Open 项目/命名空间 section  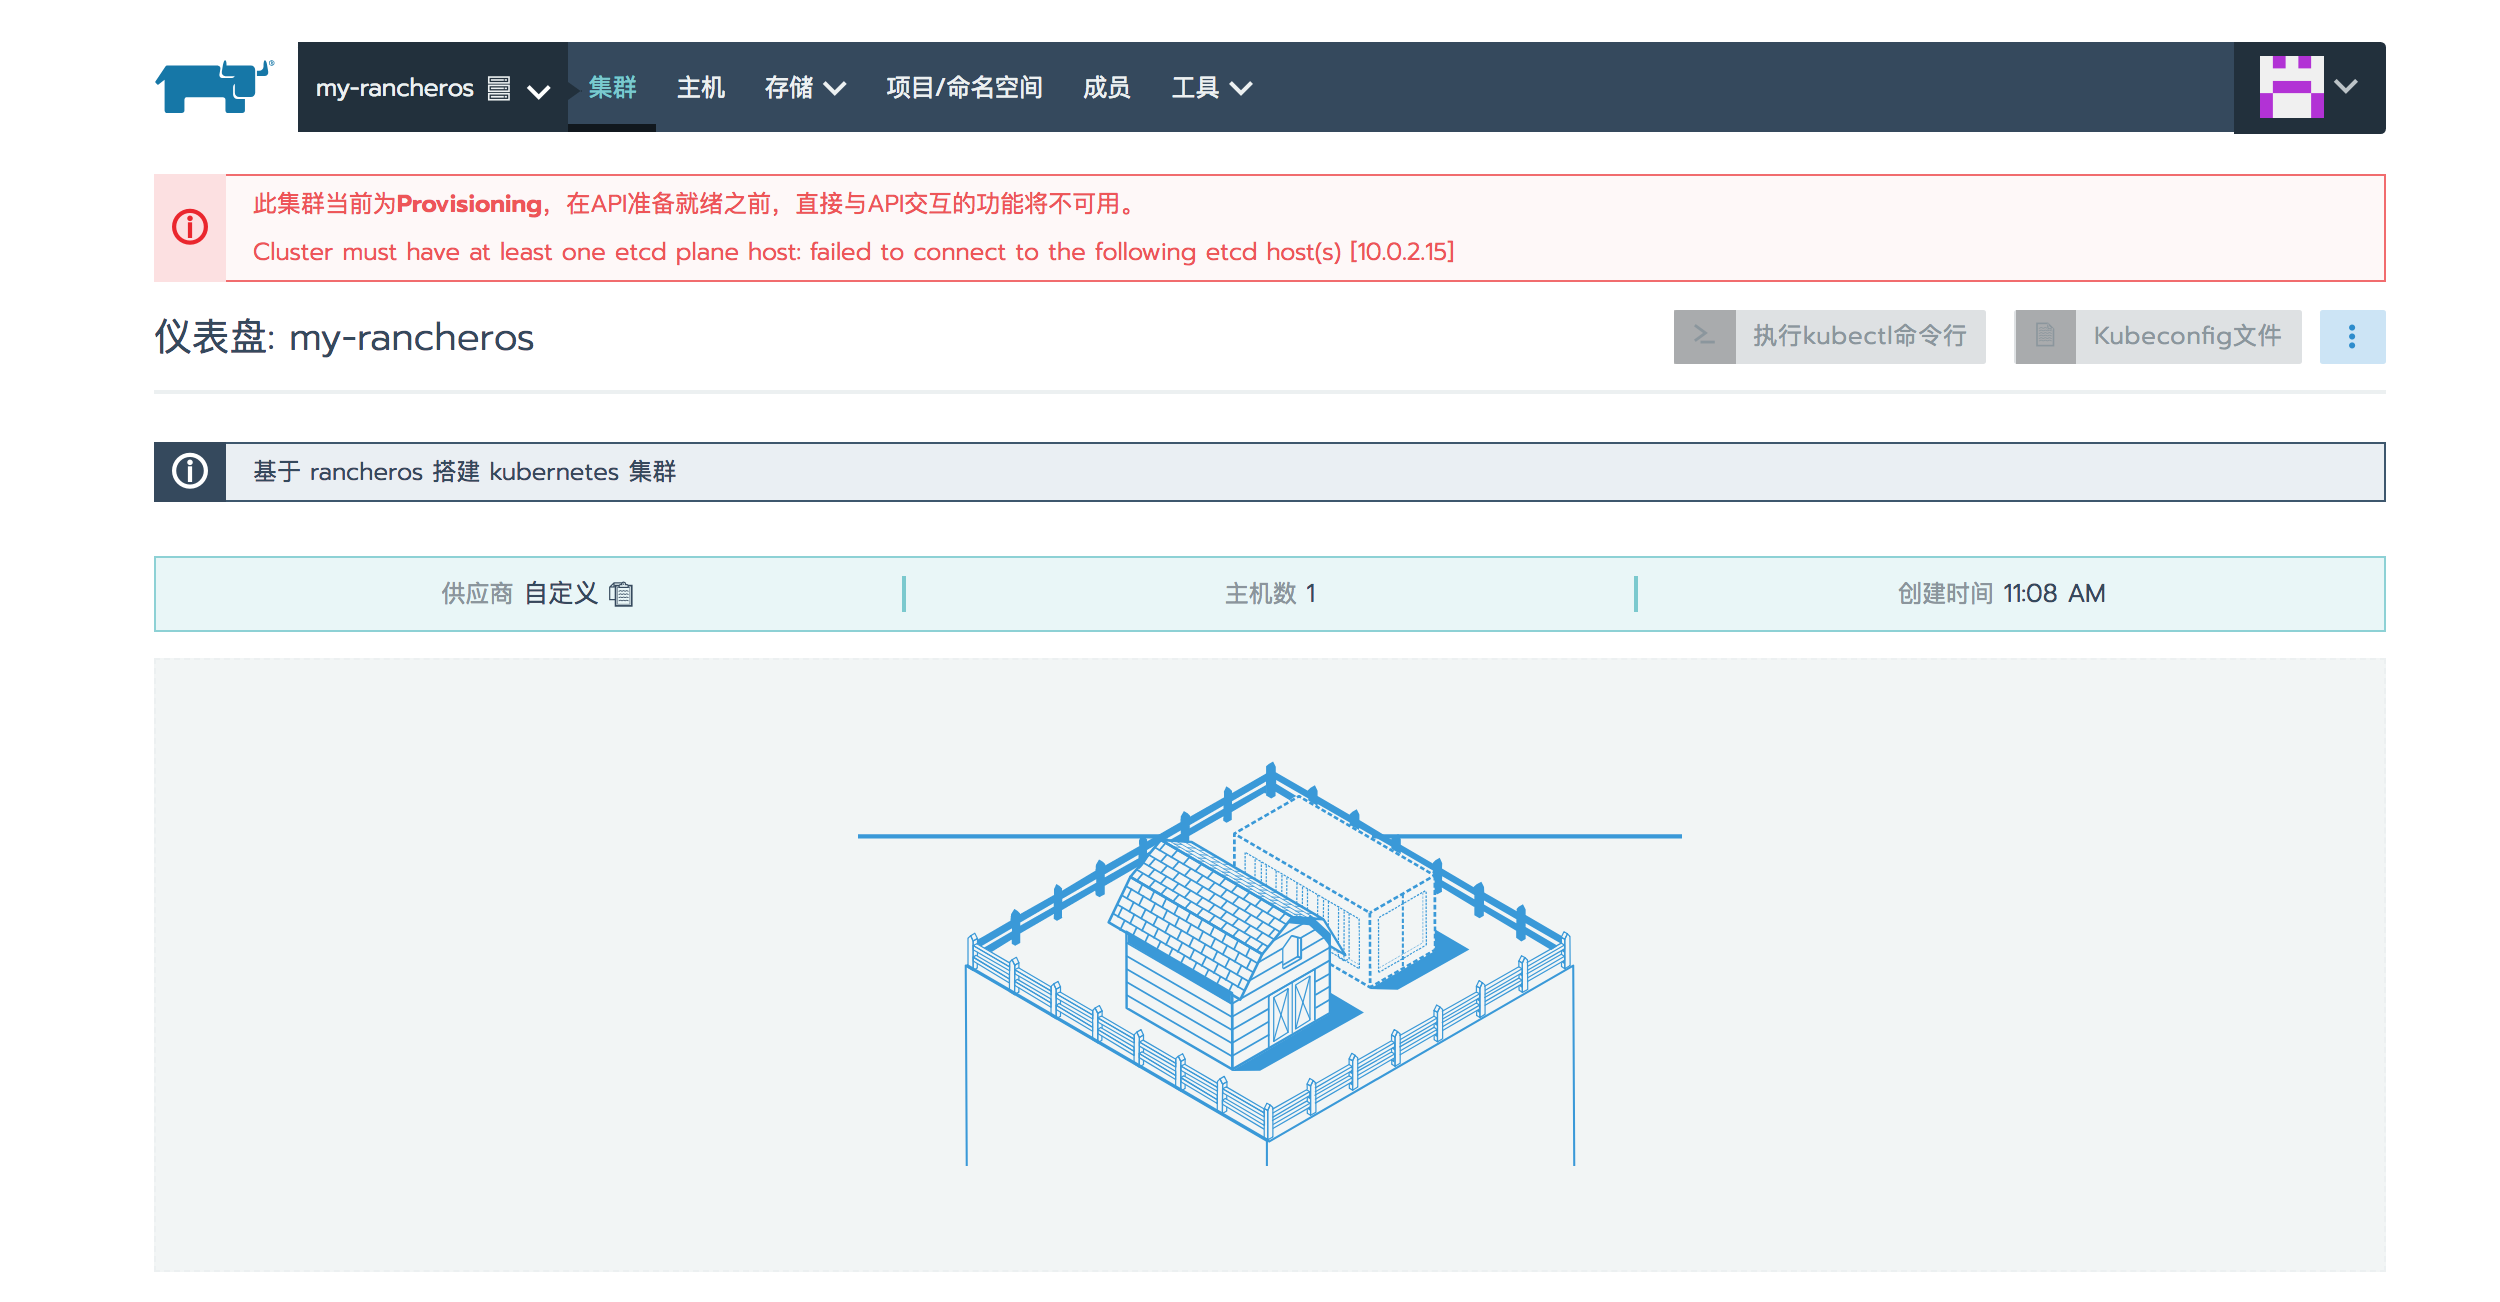(x=964, y=88)
